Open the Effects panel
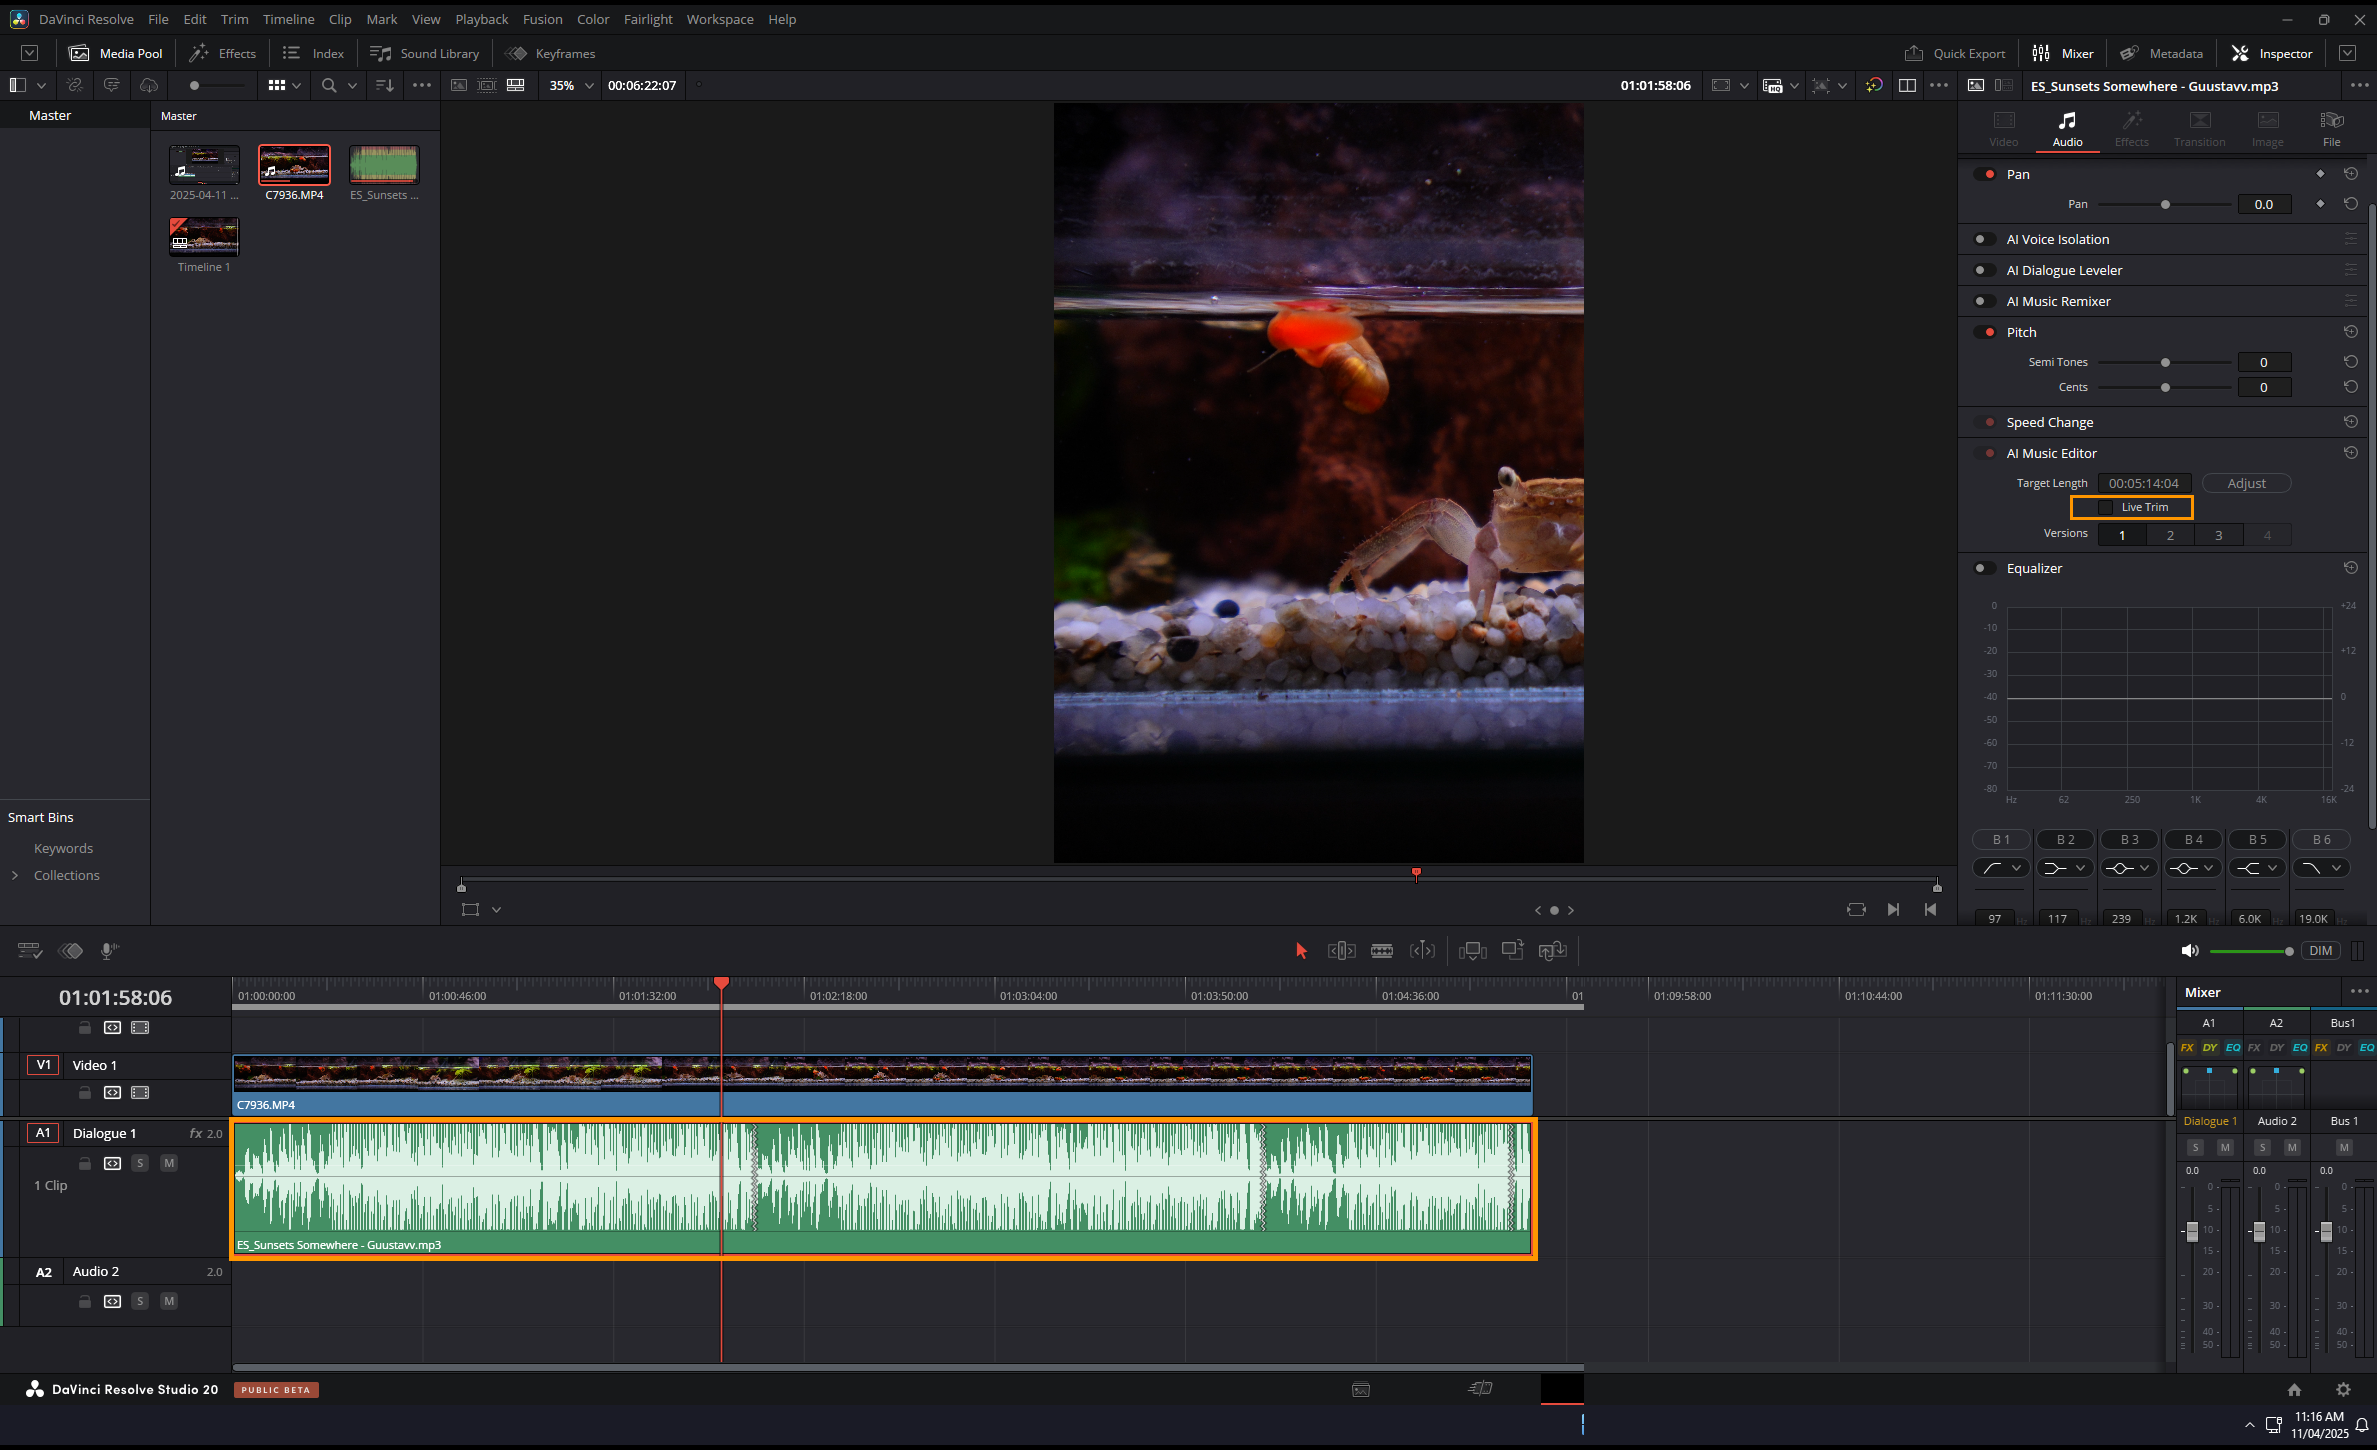This screenshot has width=2377, height=1450. pos(223,54)
